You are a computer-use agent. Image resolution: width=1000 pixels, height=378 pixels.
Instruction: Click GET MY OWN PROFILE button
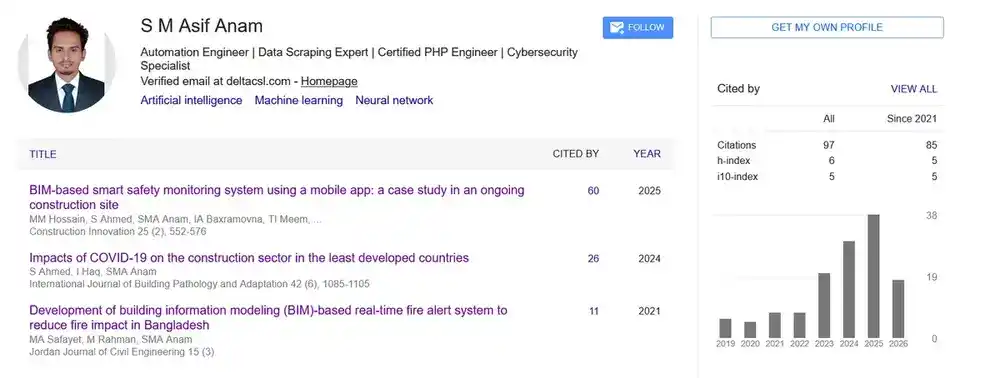click(827, 27)
